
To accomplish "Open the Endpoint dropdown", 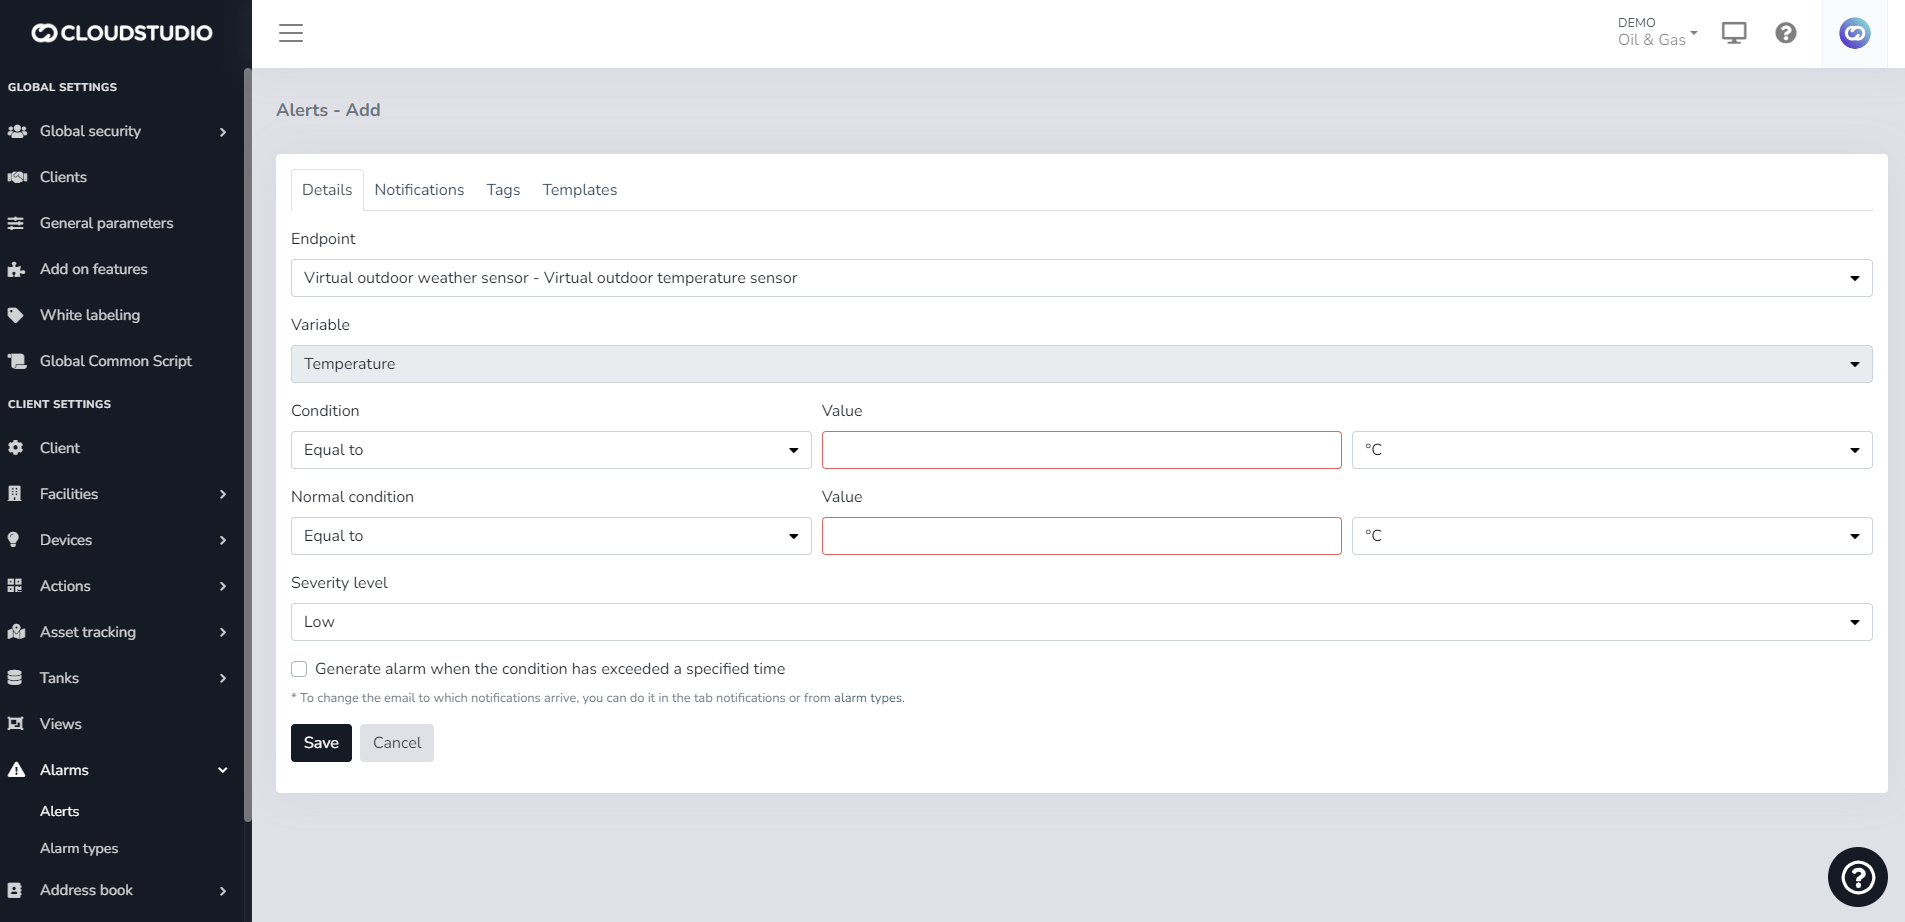I will click(x=1080, y=278).
